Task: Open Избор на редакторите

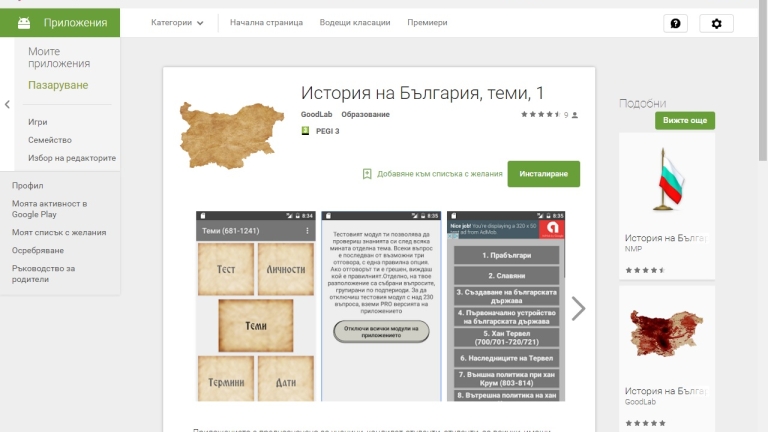Action: pos(72,158)
